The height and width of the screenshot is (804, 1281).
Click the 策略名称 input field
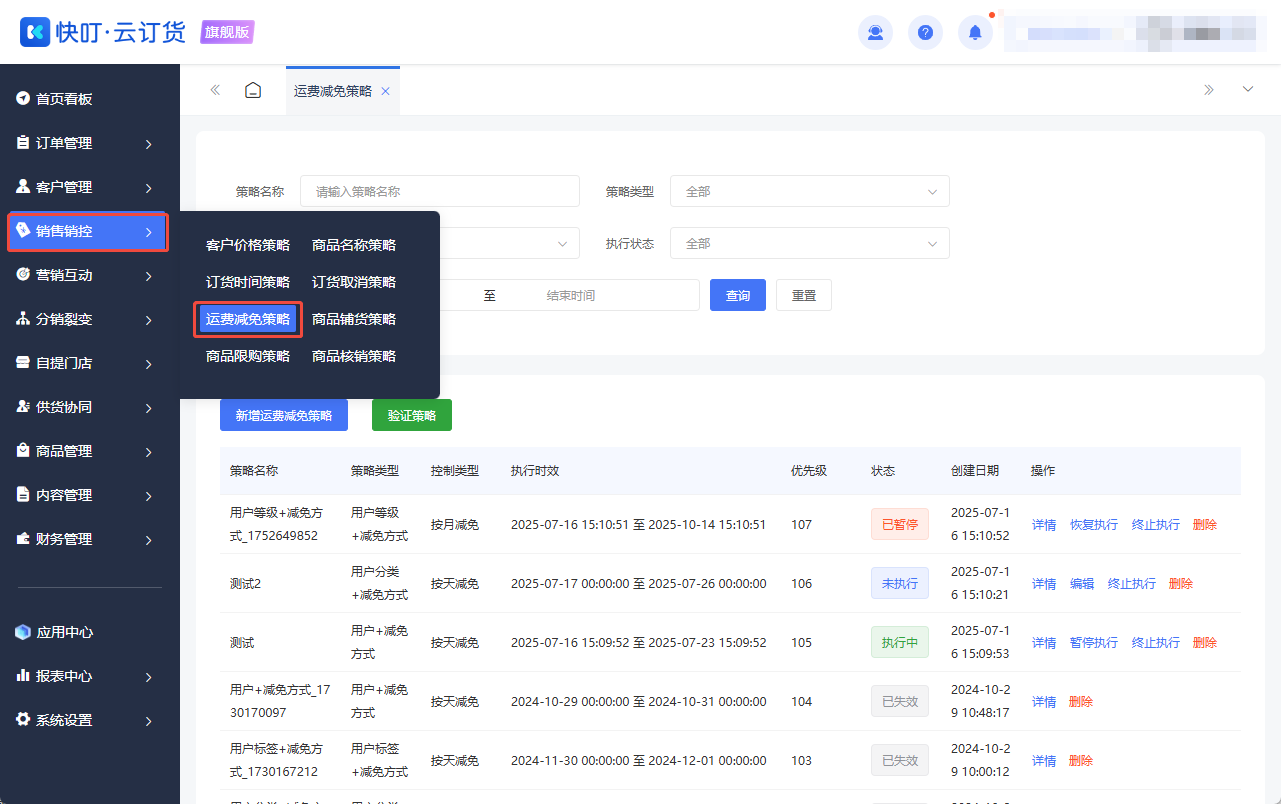point(440,191)
